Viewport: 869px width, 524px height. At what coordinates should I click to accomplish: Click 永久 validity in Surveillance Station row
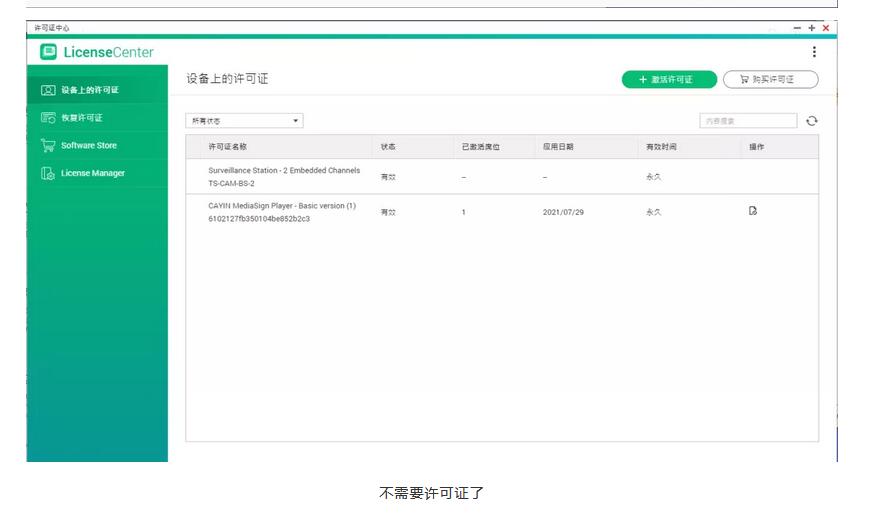tap(653, 177)
